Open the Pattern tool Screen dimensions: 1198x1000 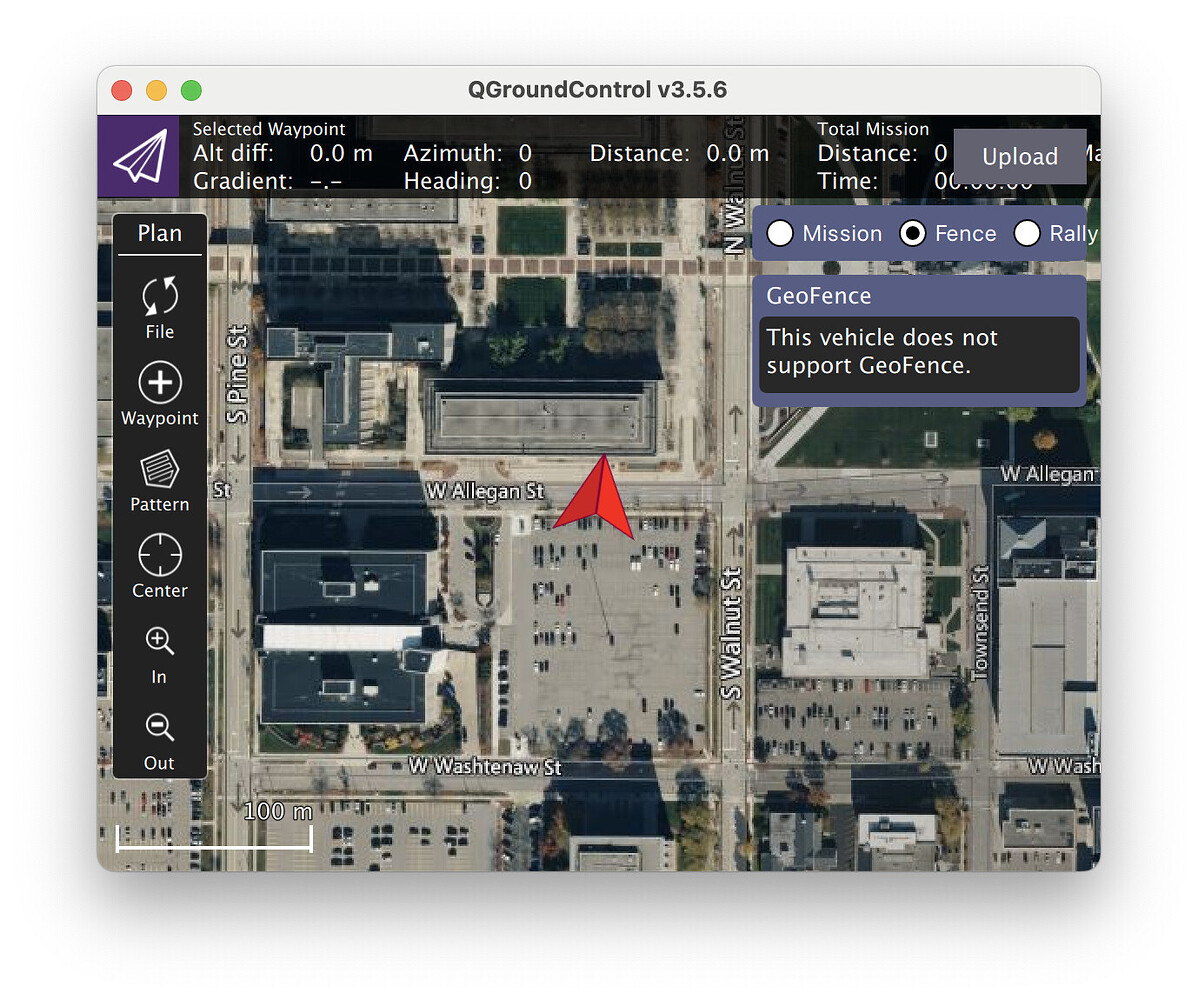click(x=159, y=480)
